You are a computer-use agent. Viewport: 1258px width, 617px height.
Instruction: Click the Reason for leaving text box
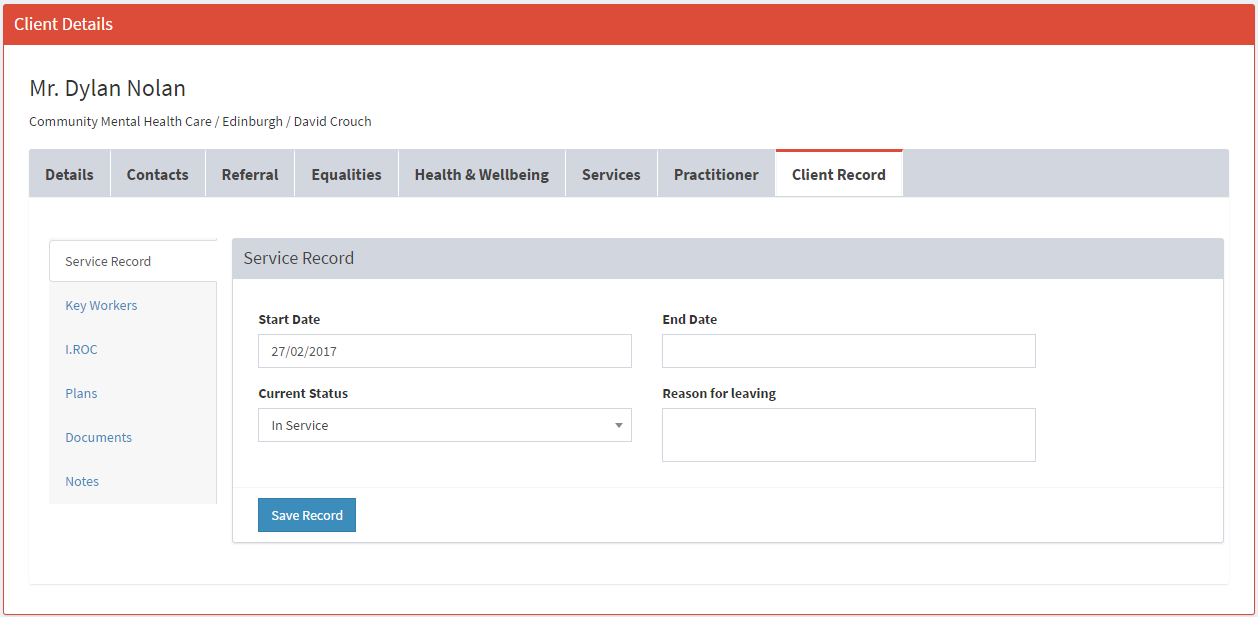[848, 435]
